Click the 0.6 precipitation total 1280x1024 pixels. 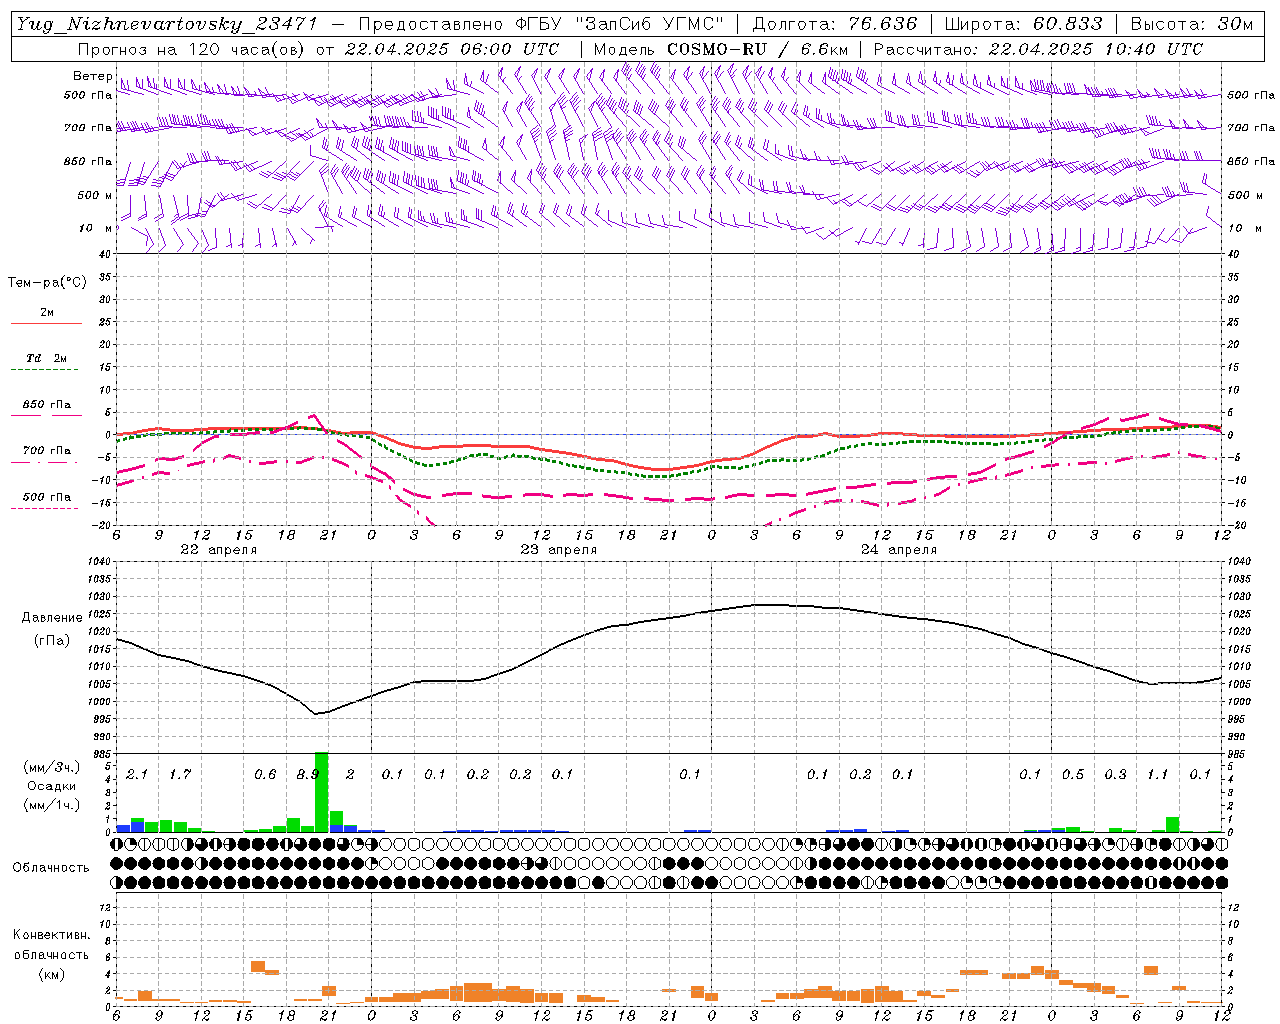pyautogui.click(x=265, y=774)
